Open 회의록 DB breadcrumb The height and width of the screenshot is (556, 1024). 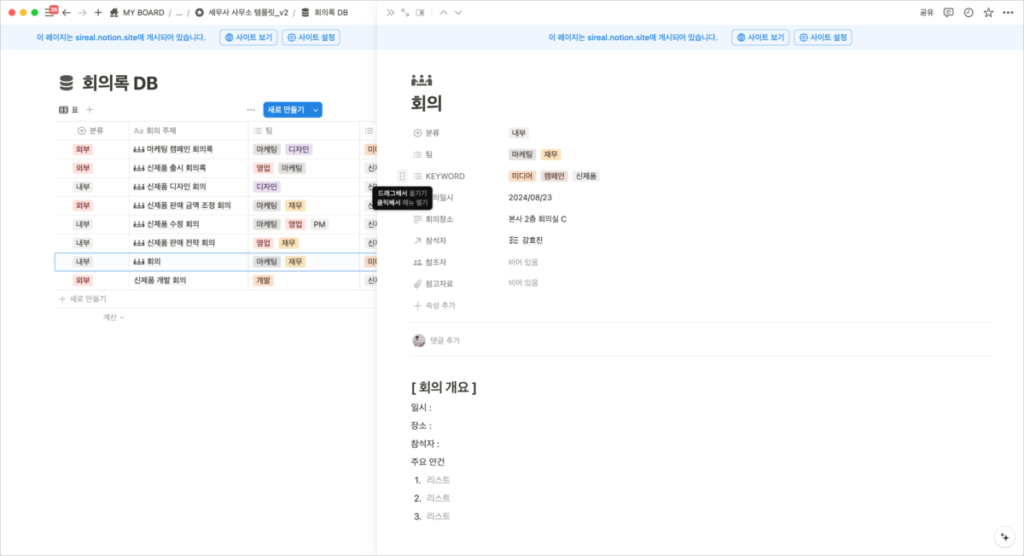(x=325, y=12)
